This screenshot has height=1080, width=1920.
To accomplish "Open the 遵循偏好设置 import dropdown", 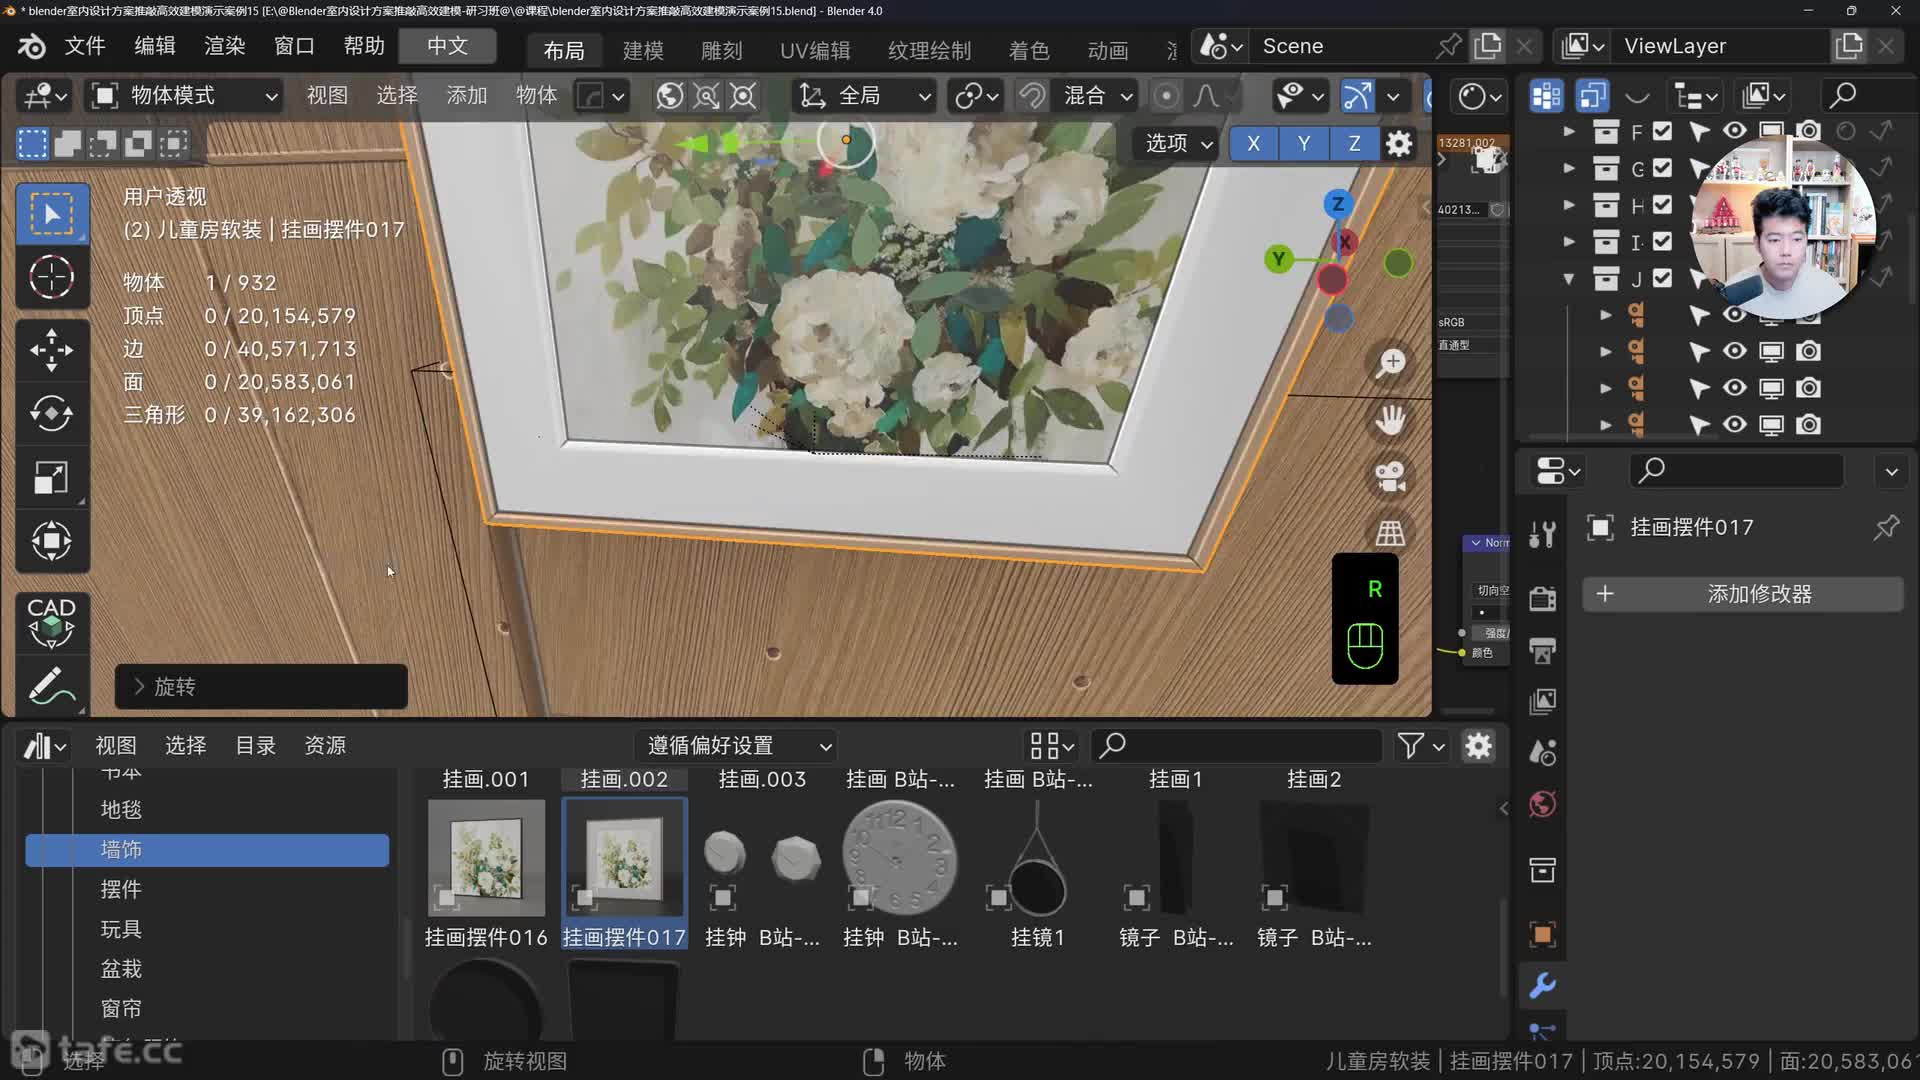I will pos(738,746).
